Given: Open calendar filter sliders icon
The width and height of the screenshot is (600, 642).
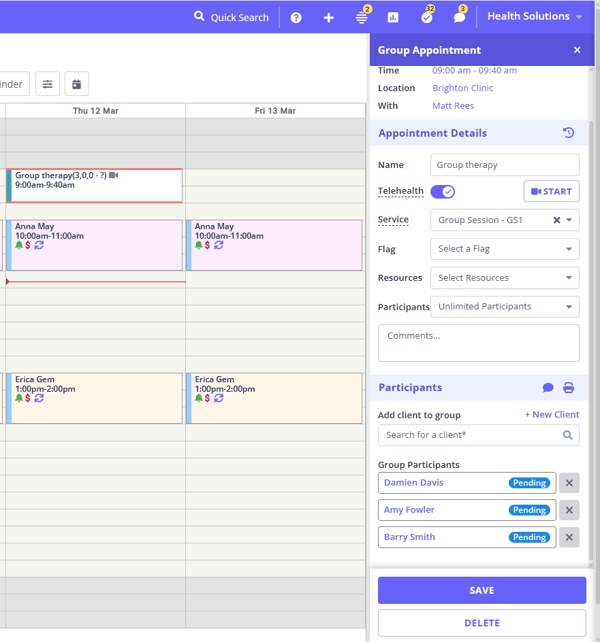Looking at the screenshot, I should click(x=47, y=84).
